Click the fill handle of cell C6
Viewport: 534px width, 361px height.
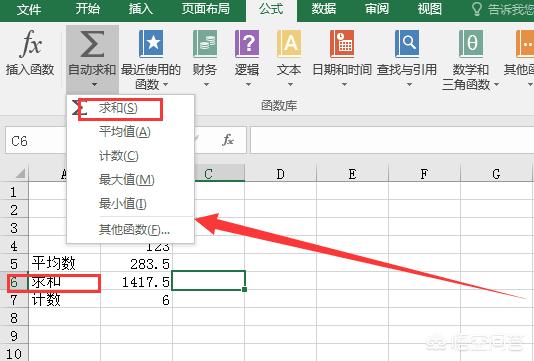(x=244, y=289)
